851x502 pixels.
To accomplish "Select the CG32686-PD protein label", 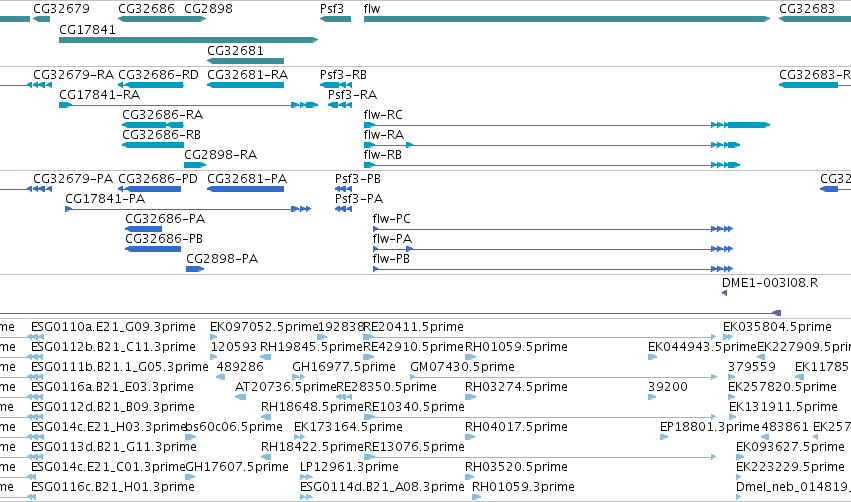I will [158, 179].
